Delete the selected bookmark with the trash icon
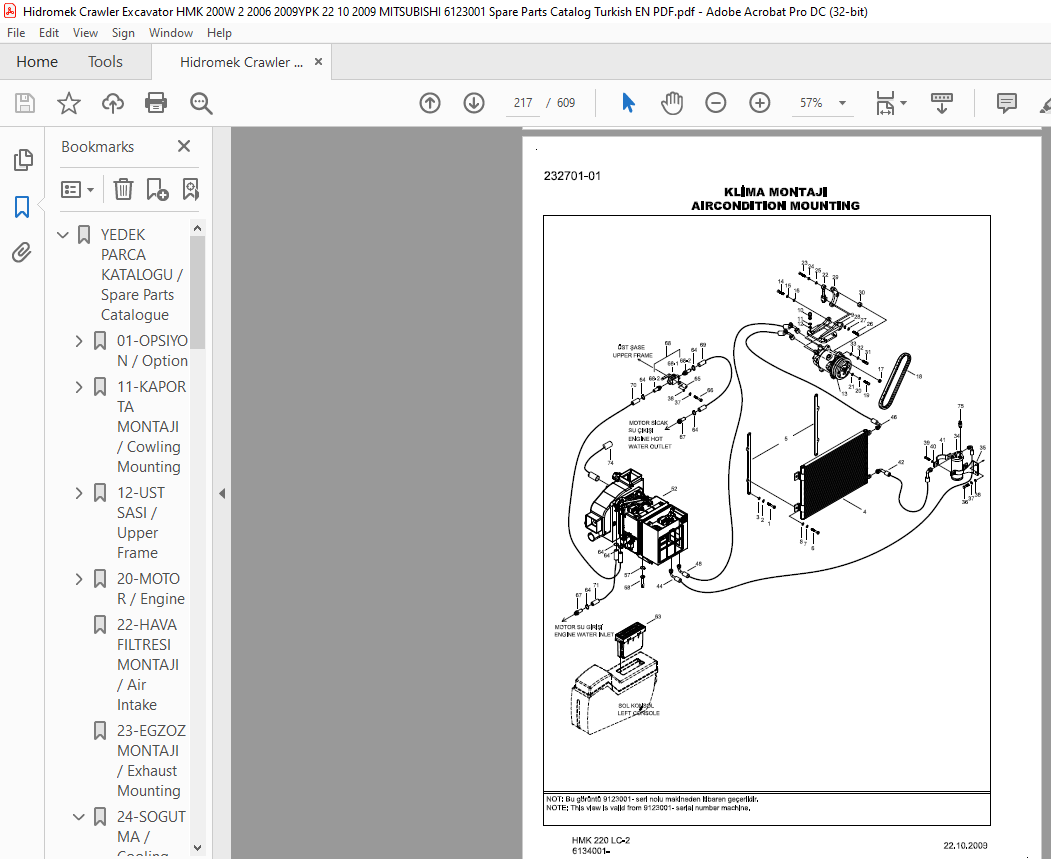Image resolution: width=1051 pixels, height=859 pixels. coord(123,189)
